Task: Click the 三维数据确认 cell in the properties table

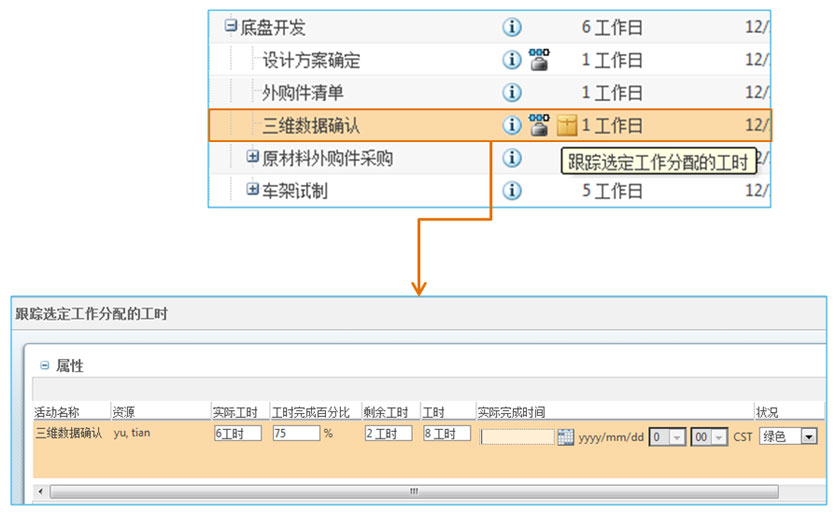Action: (x=68, y=433)
